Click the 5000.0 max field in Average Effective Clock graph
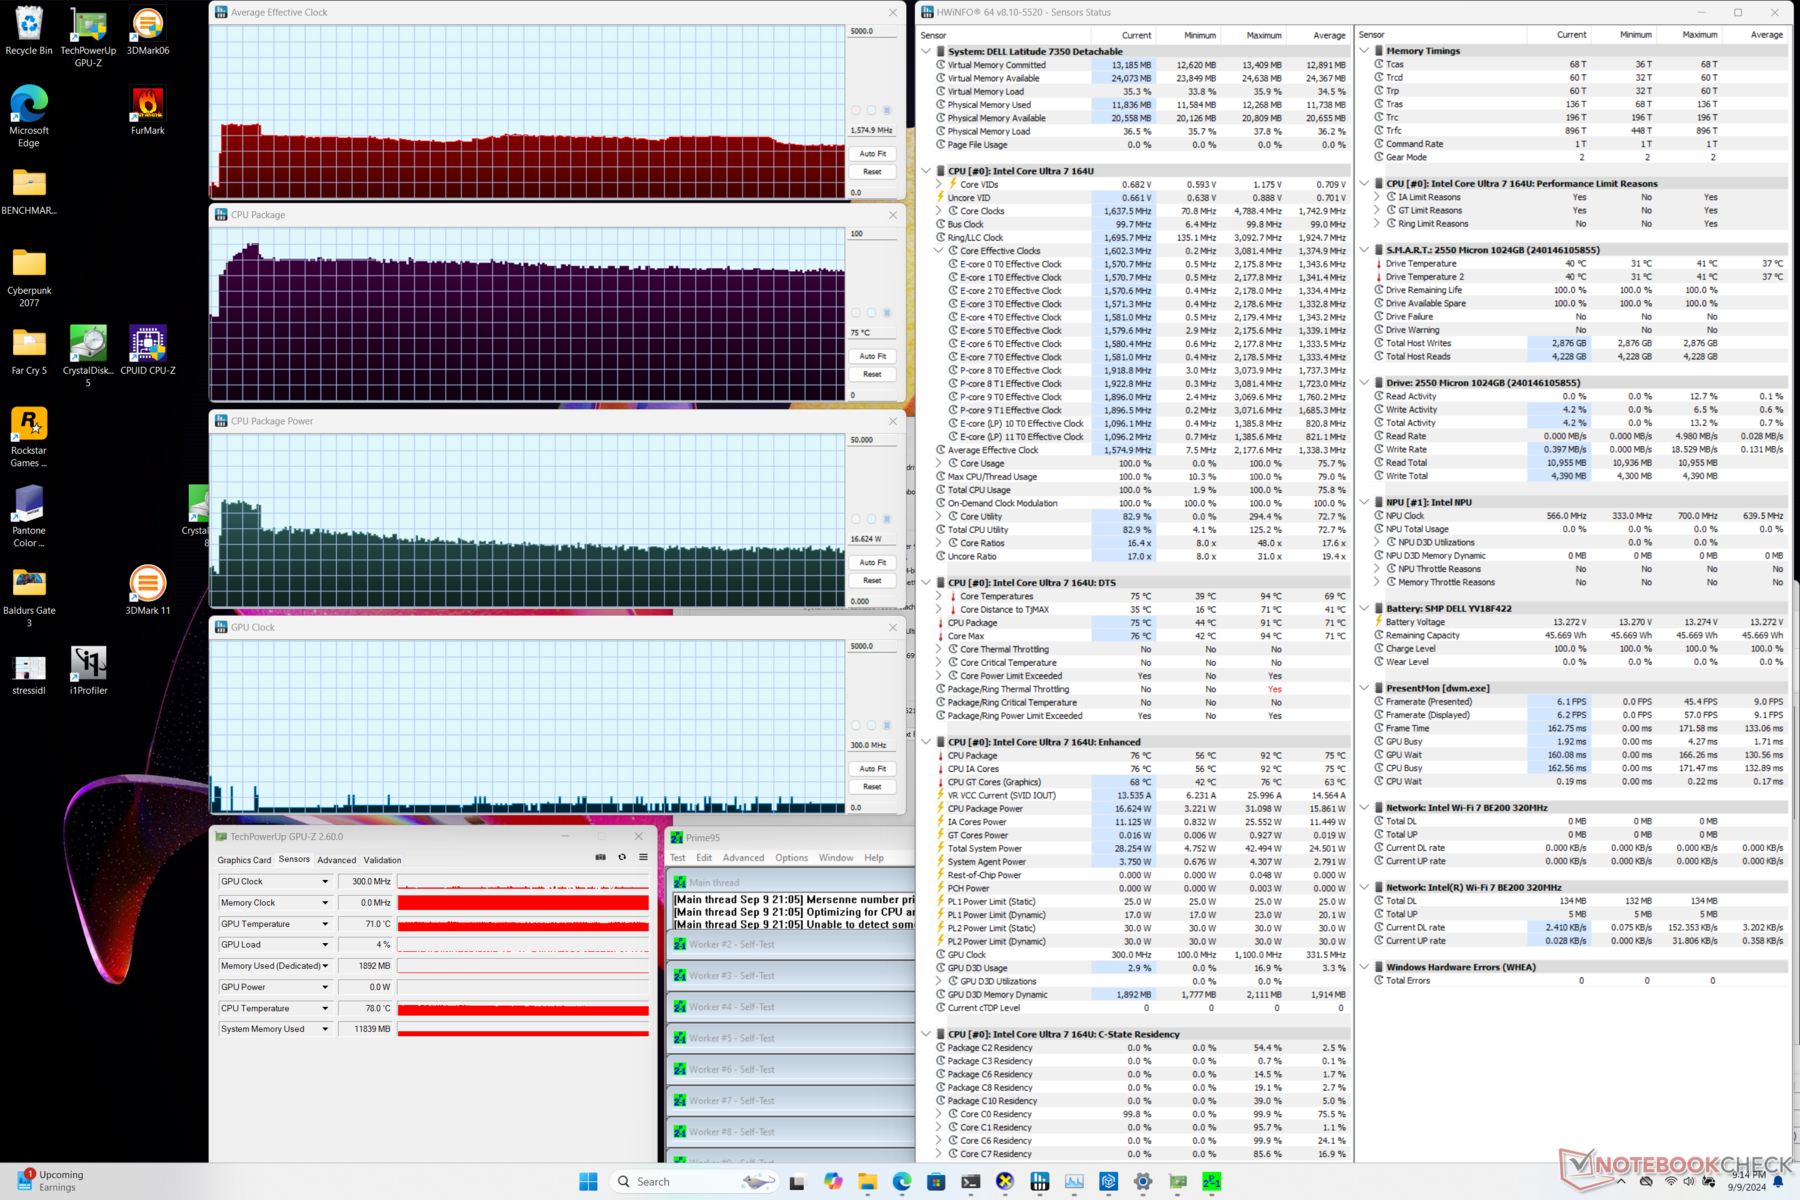 pos(872,31)
